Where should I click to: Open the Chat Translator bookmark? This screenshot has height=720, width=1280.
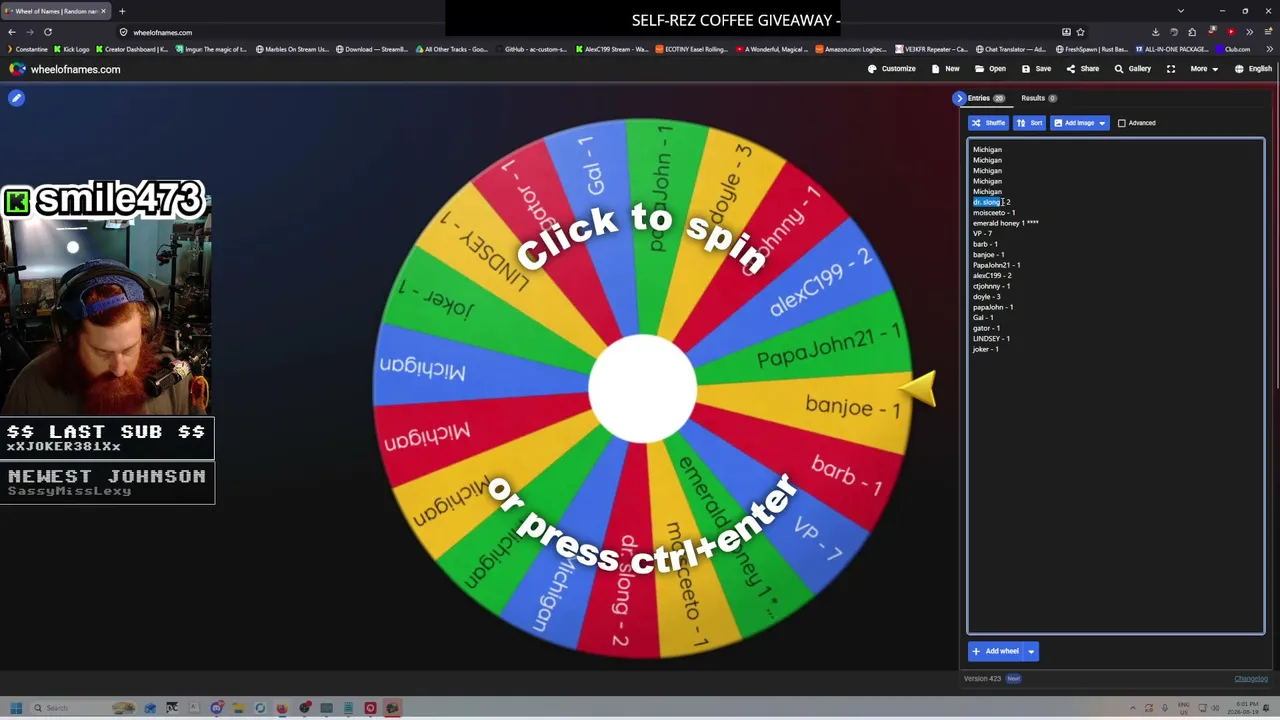click(x=1010, y=49)
